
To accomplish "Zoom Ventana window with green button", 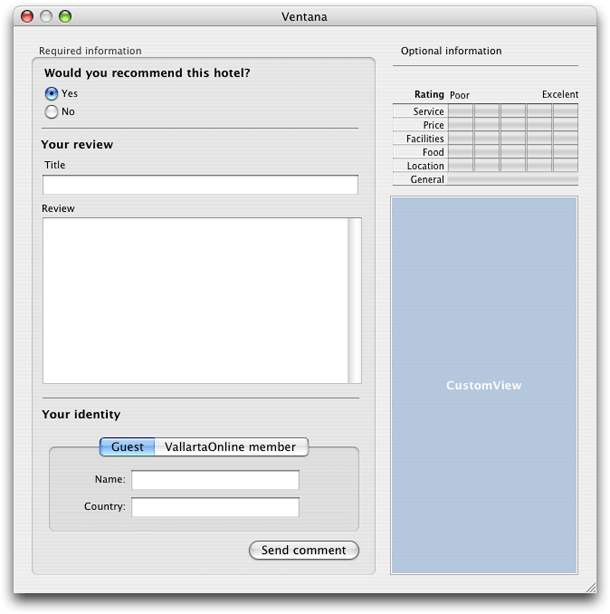I will tap(65, 16).
